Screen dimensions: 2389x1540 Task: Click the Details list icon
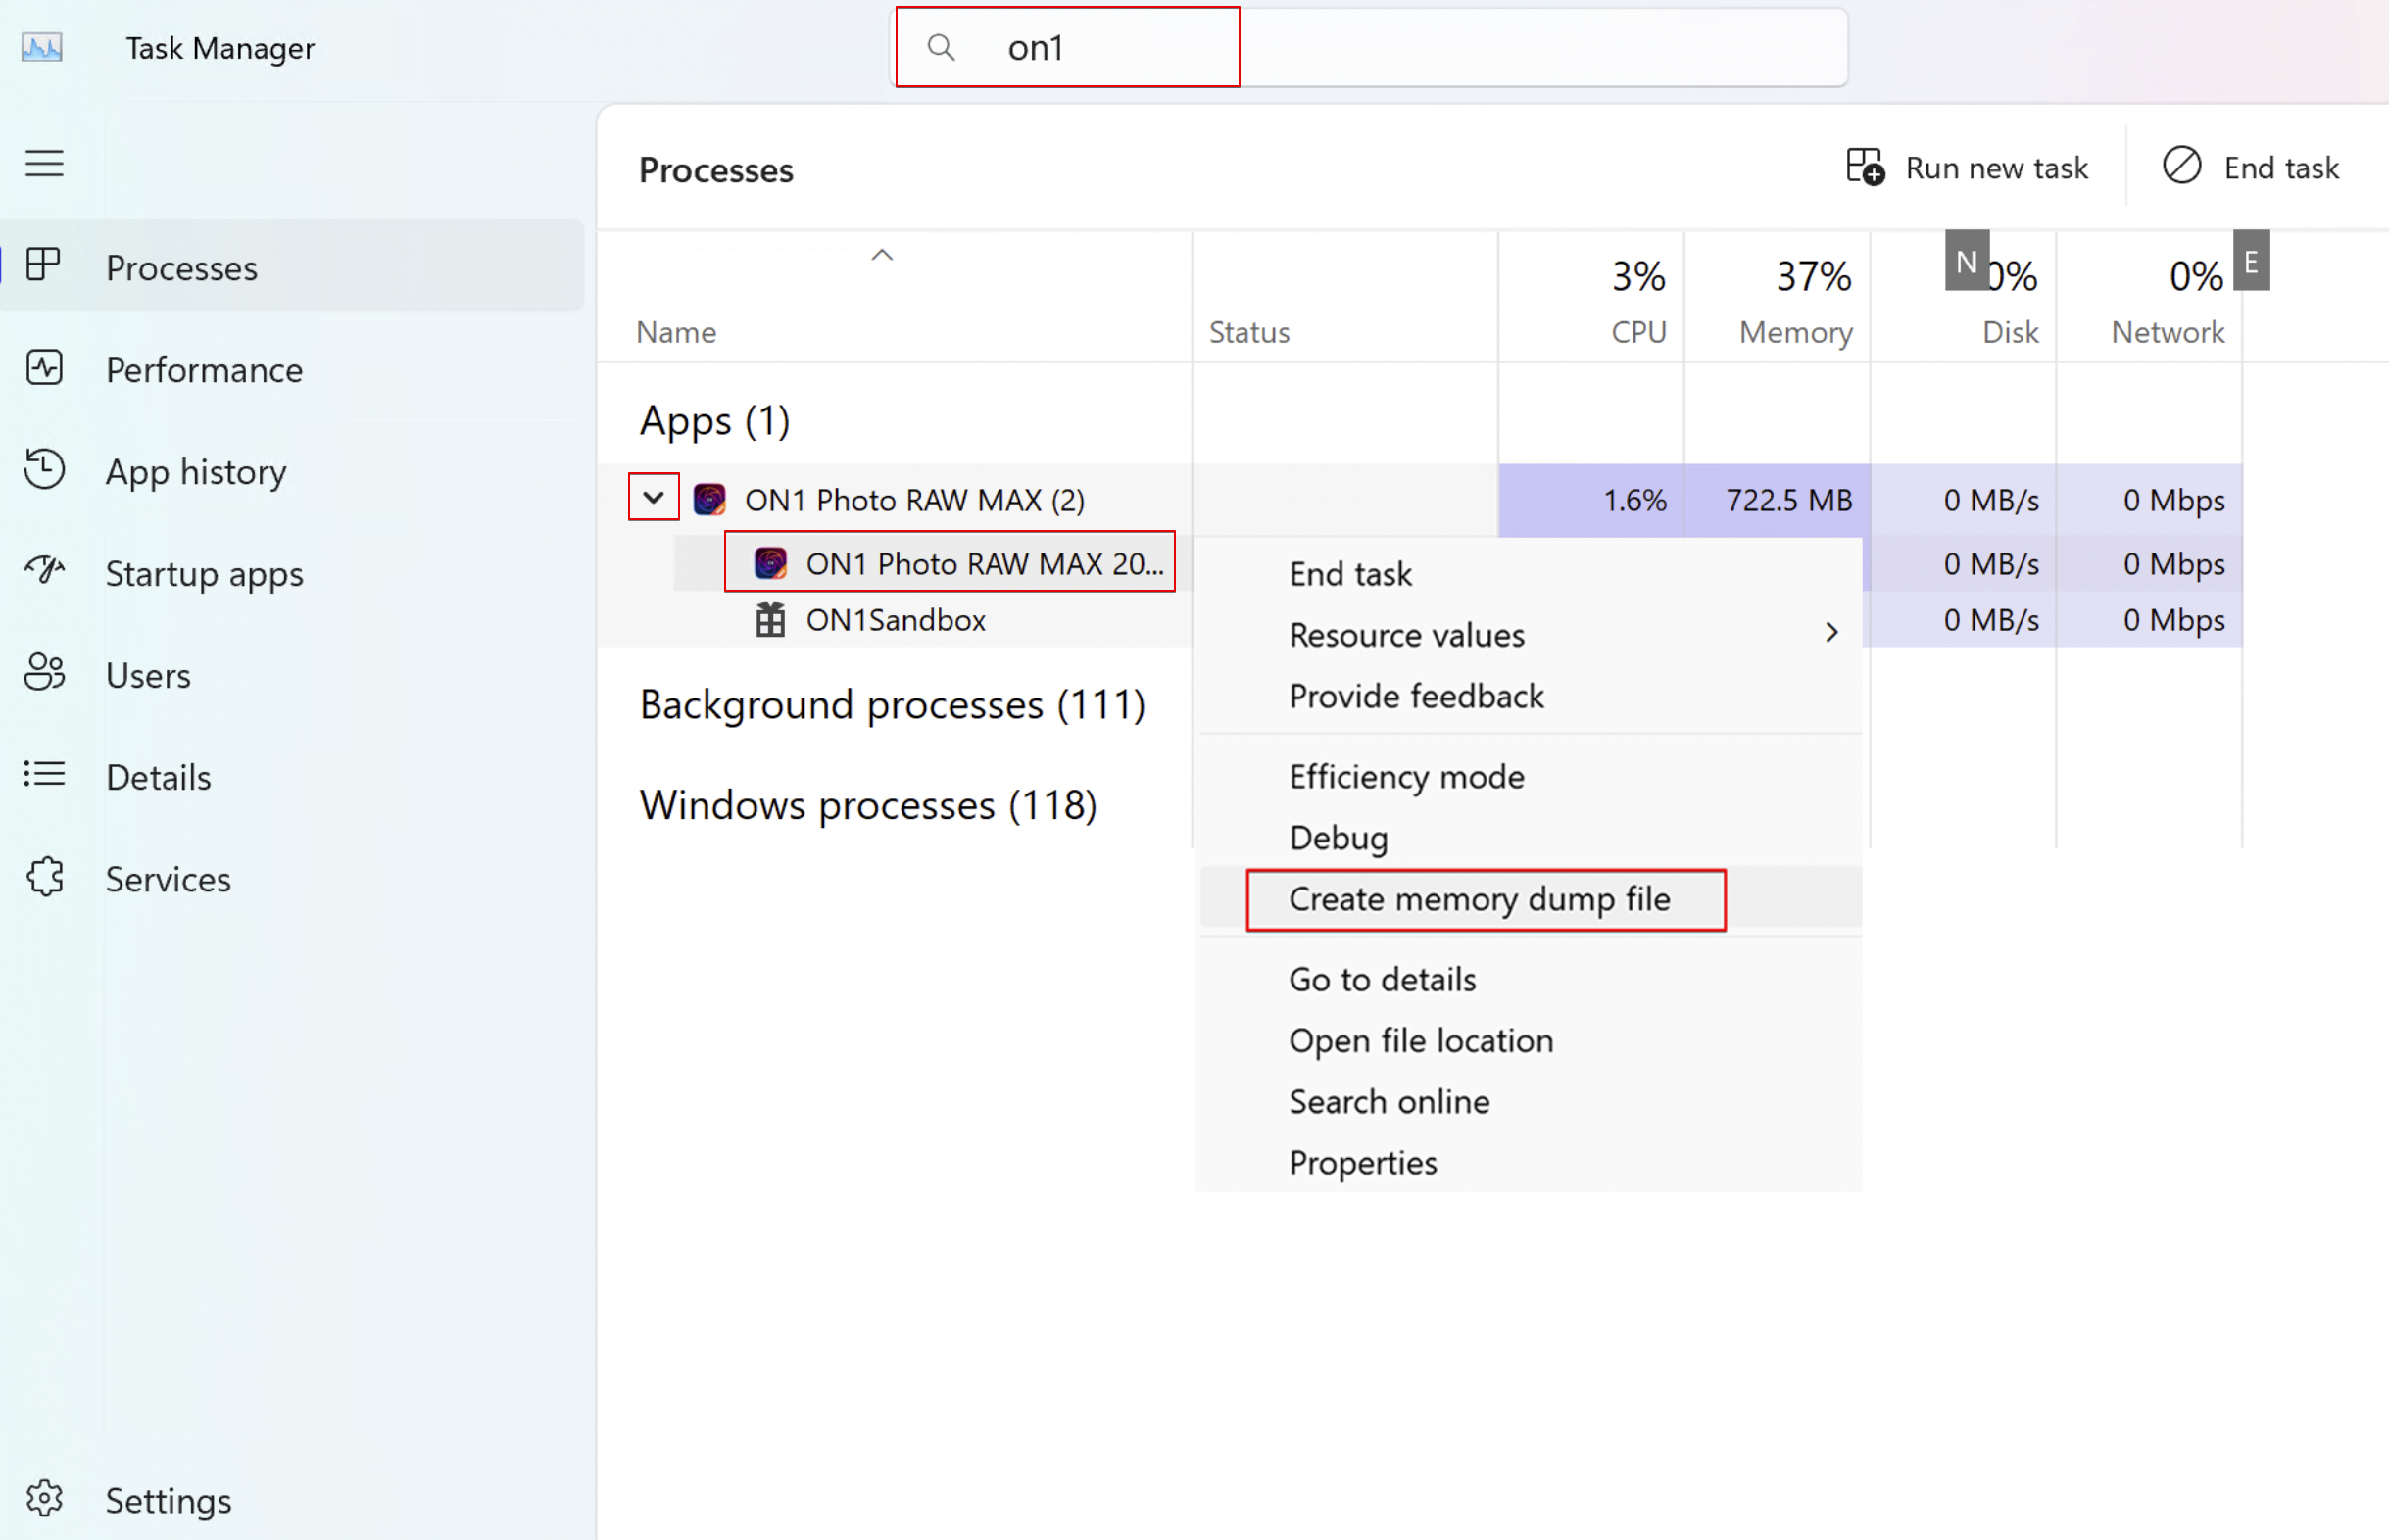point(44,774)
